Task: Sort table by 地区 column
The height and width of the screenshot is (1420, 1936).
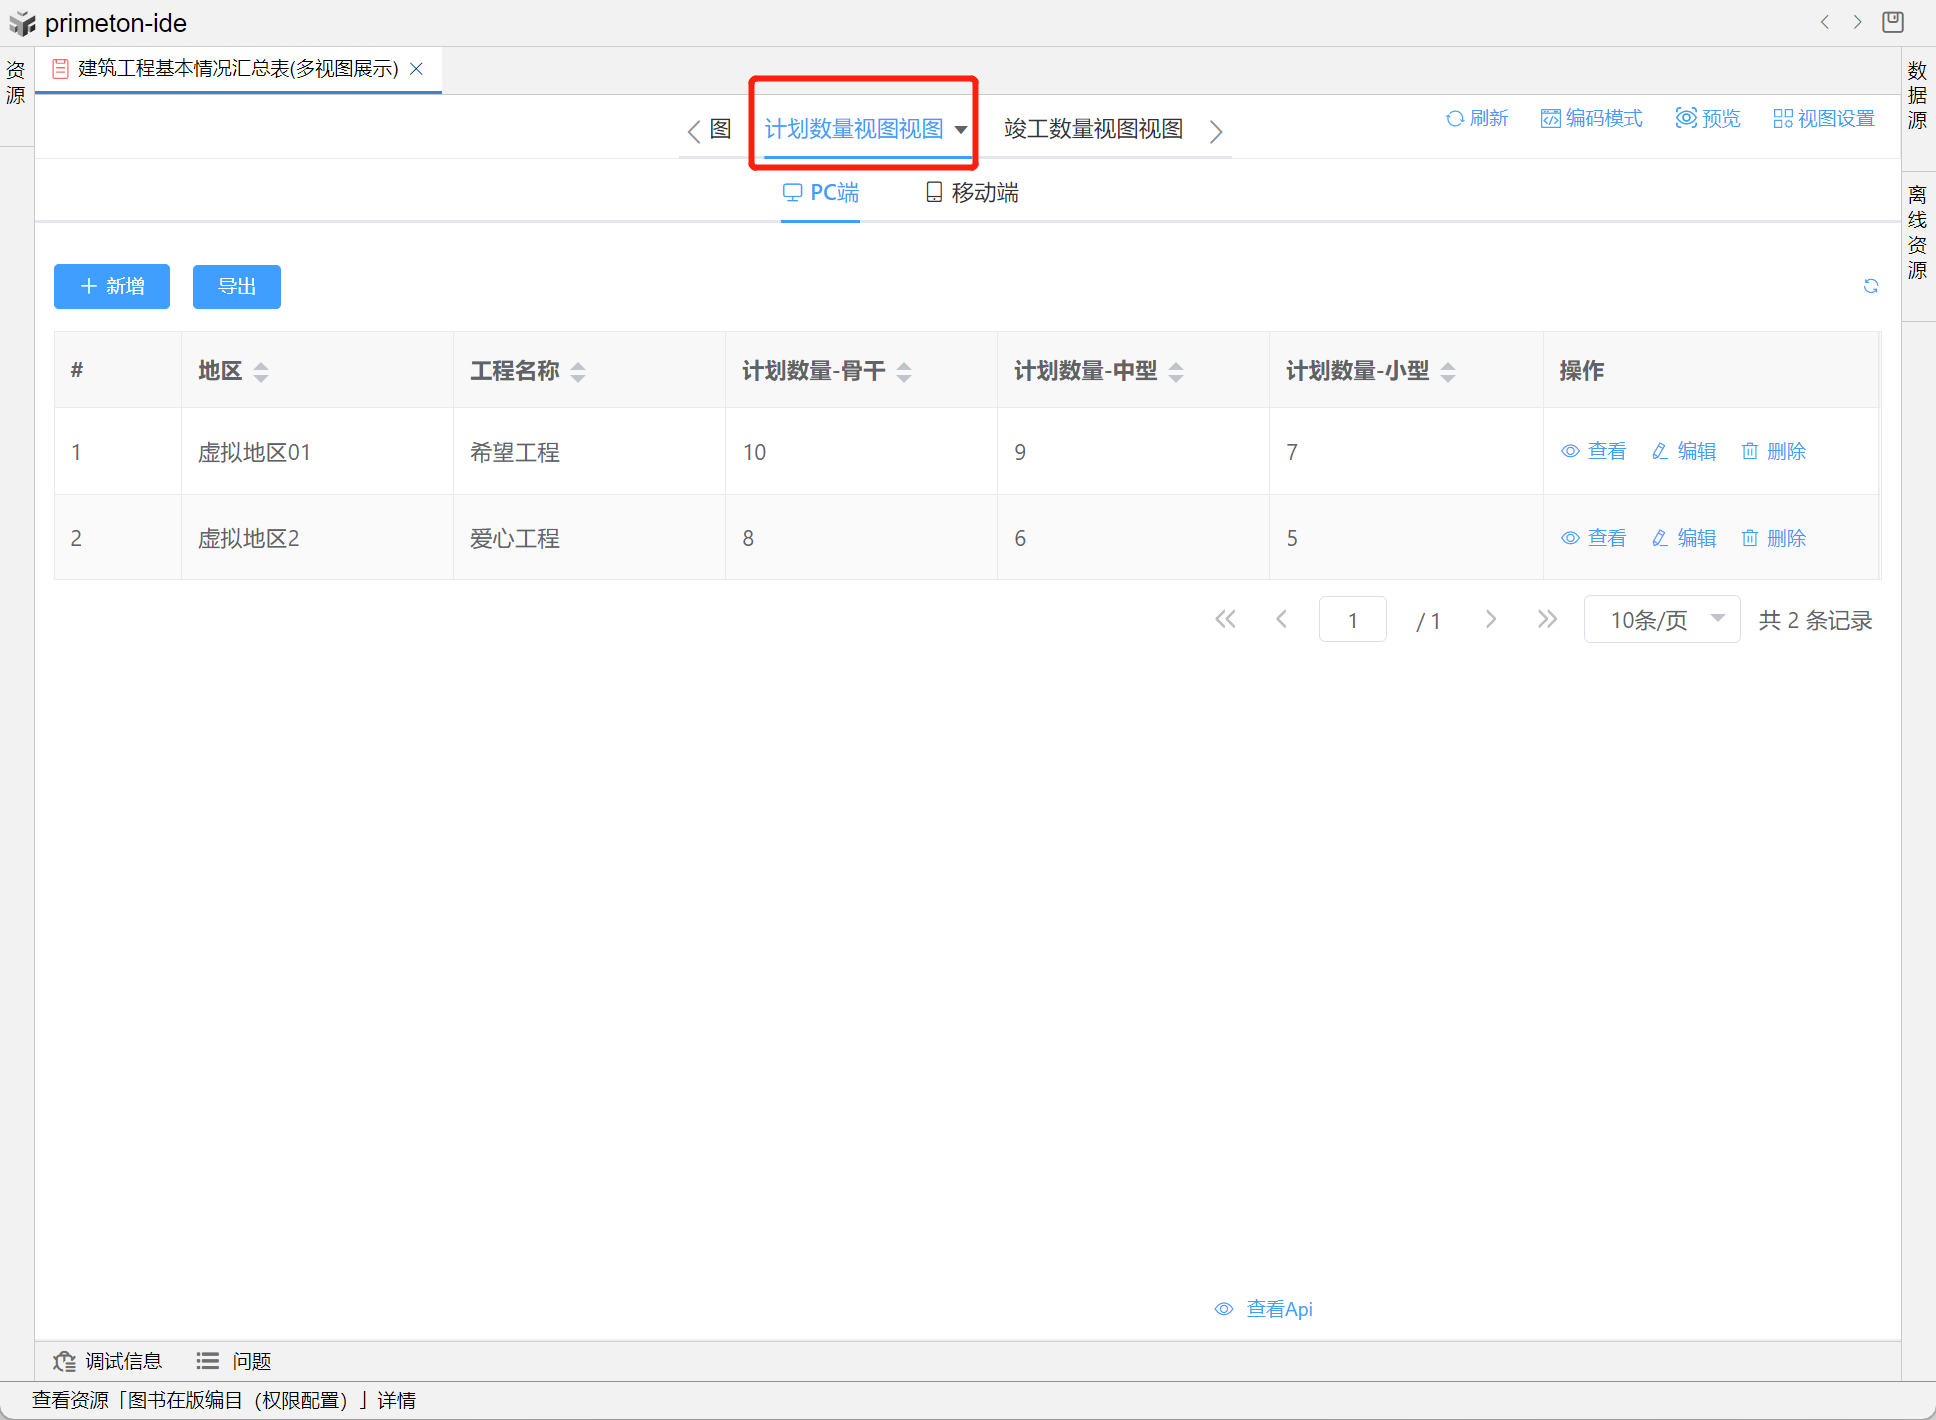Action: [x=261, y=372]
